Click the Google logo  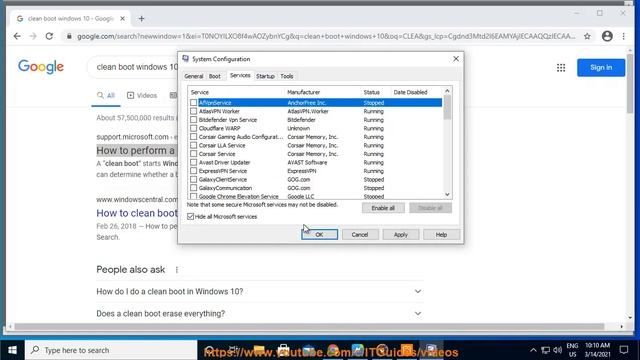pyautogui.click(x=41, y=67)
